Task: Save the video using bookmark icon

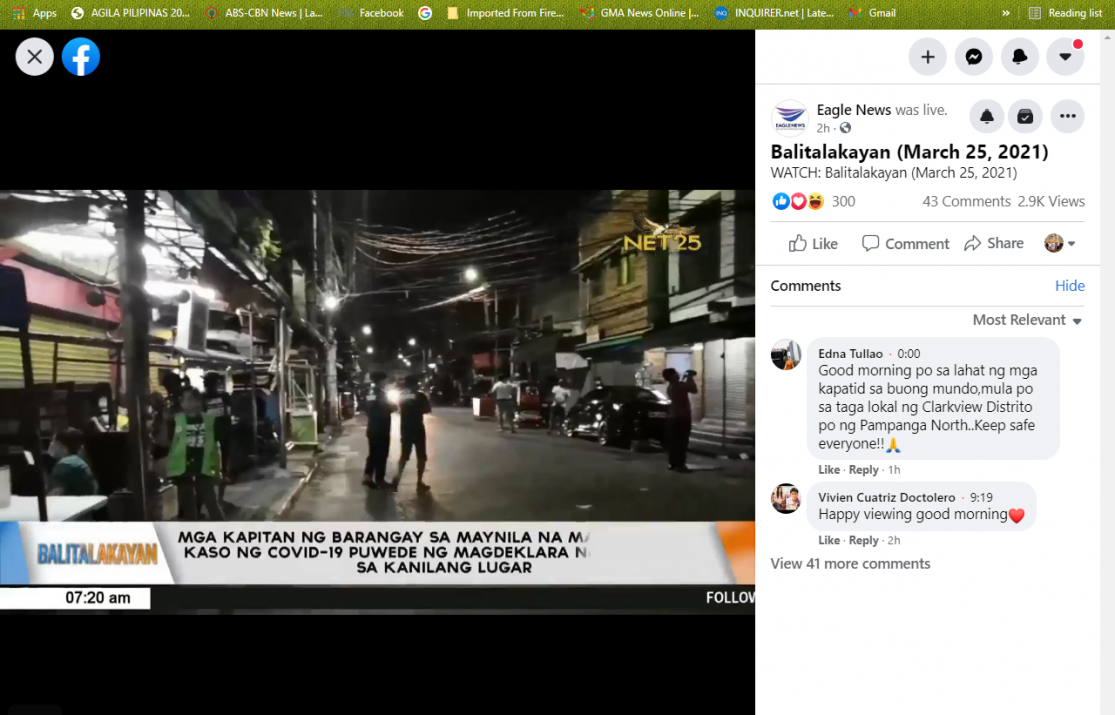Action: [1025, 117]
